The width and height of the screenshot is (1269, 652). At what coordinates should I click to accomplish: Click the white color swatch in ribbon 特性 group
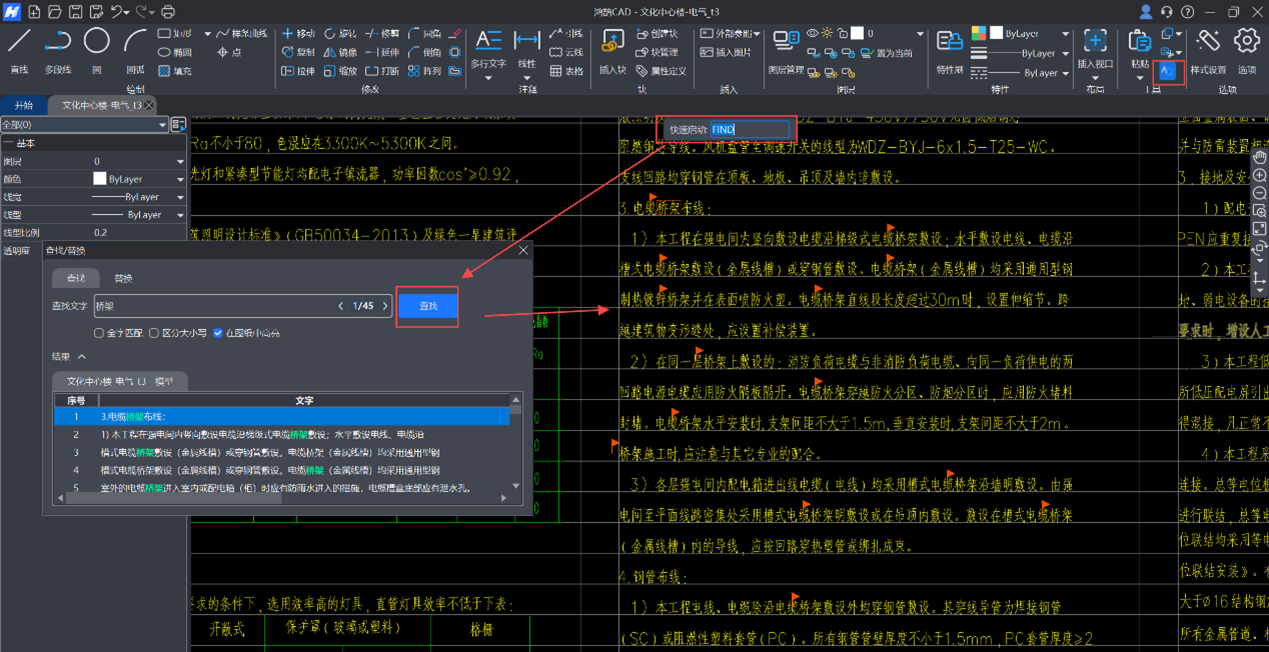[x=996, y=34]
